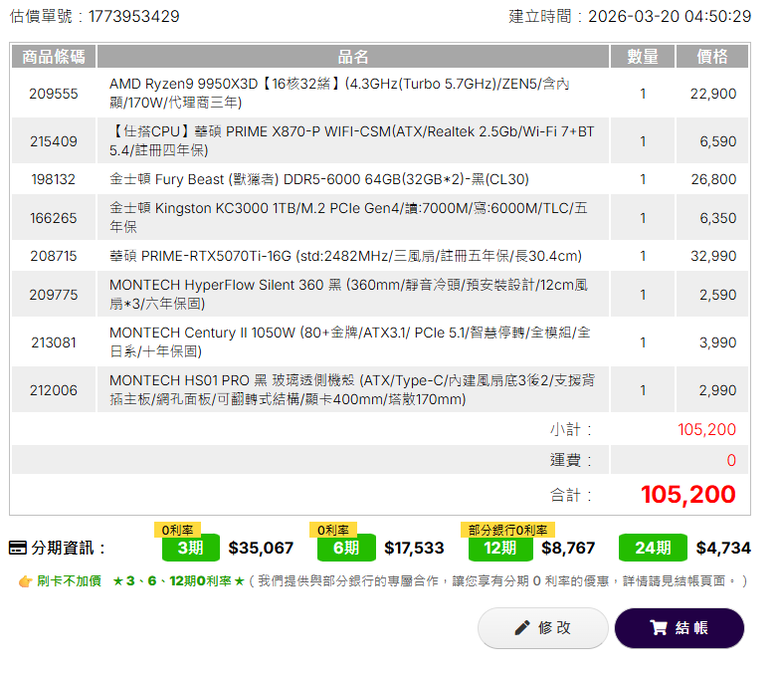Click the 部分銀行0利率 tag

pyautogui.click(x=507, y=530)
